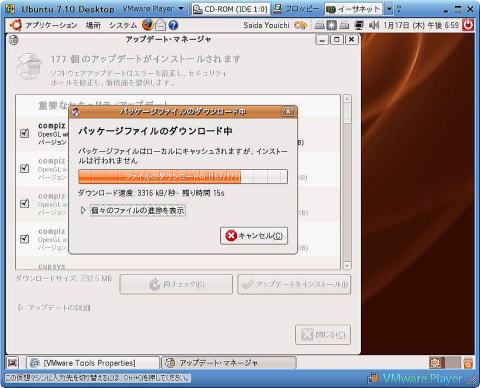
Task: Click the download progress bar
Action: coord(183,176)
